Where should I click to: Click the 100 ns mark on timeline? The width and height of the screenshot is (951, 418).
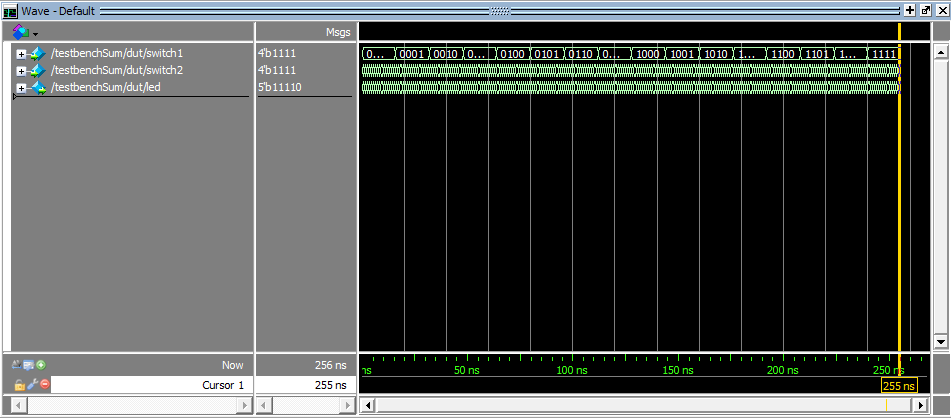571,370
